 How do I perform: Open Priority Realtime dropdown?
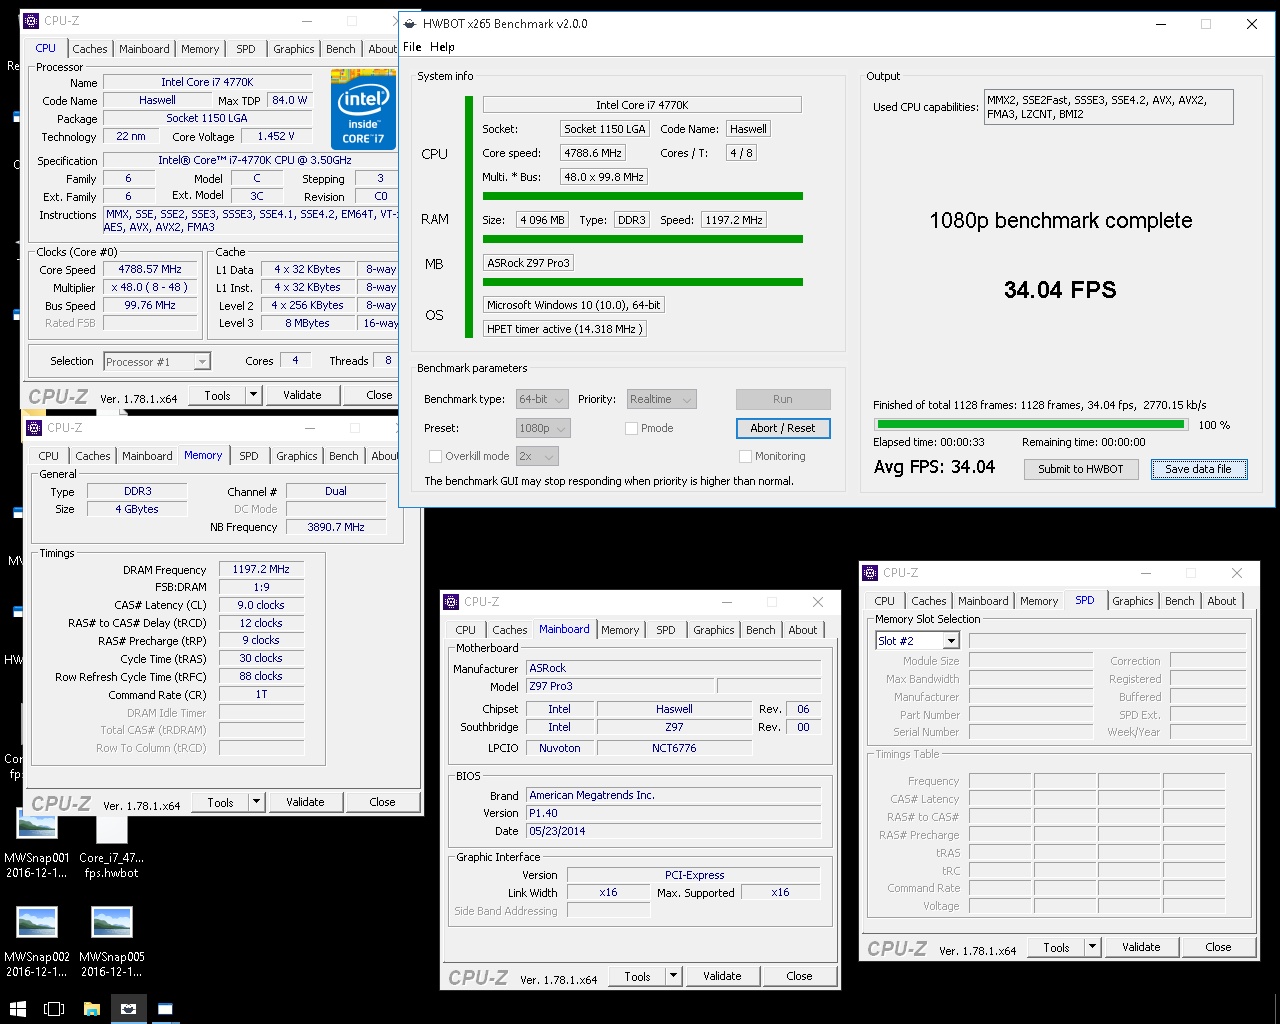coord(661,399)
